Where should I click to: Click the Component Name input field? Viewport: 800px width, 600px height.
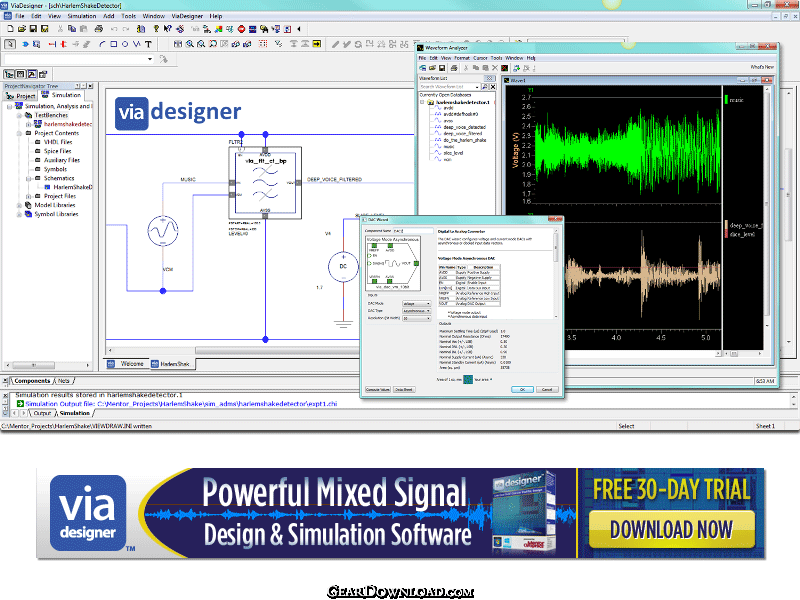click(x=413, y=231)
